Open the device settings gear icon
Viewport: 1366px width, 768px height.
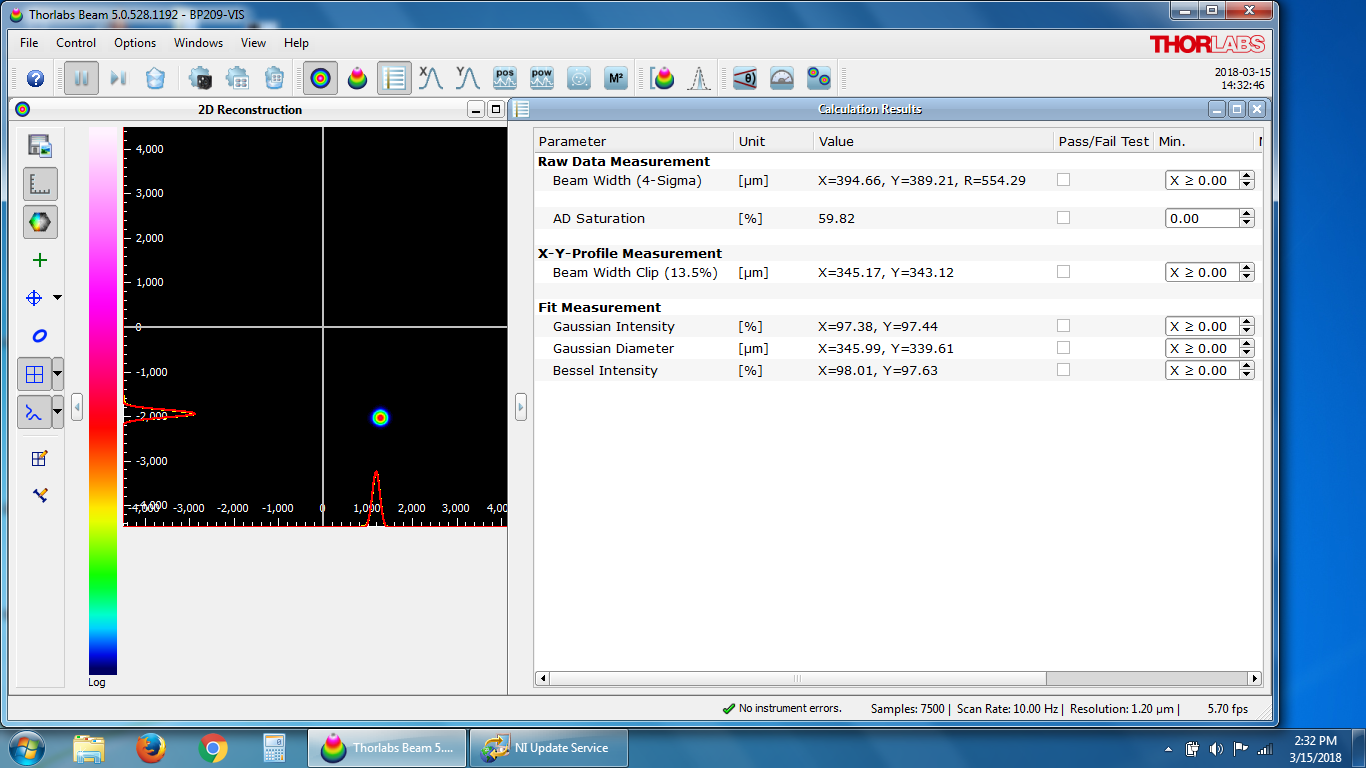coord(200,78)
